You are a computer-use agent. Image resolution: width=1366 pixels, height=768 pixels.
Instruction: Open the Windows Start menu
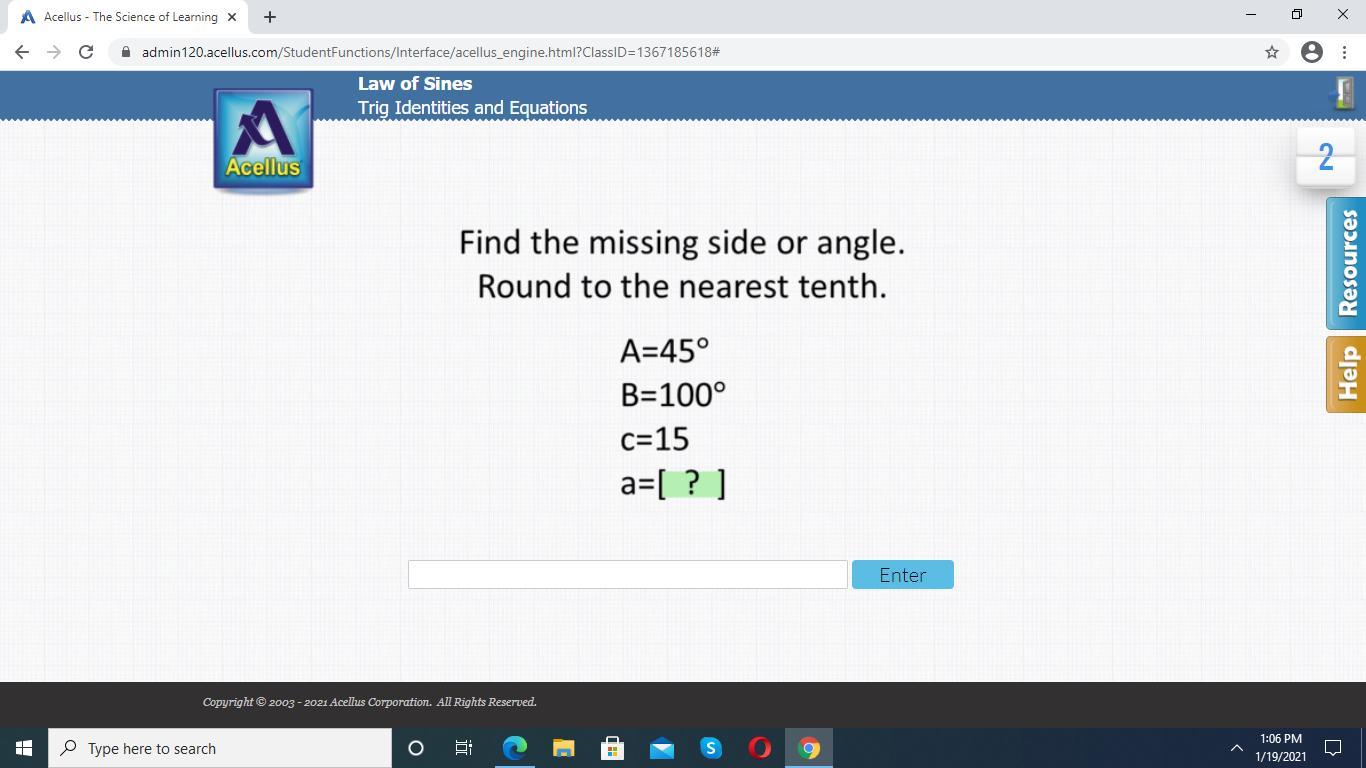pos(24,748)
